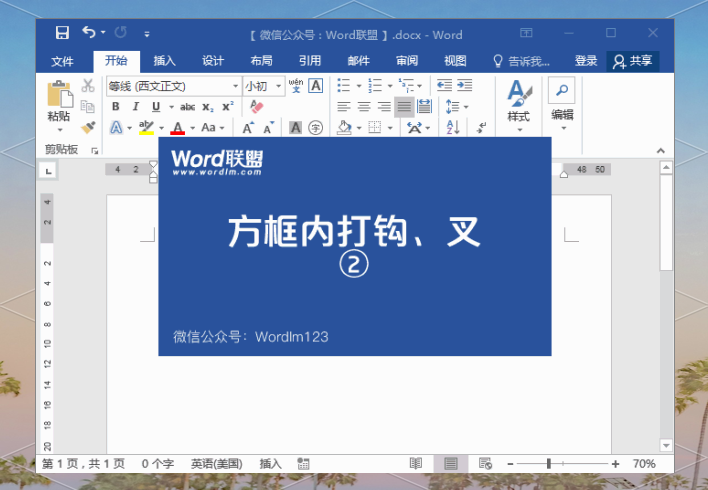Toggle subscript formatting
708x490 pixels.
[x=207, y=107]
